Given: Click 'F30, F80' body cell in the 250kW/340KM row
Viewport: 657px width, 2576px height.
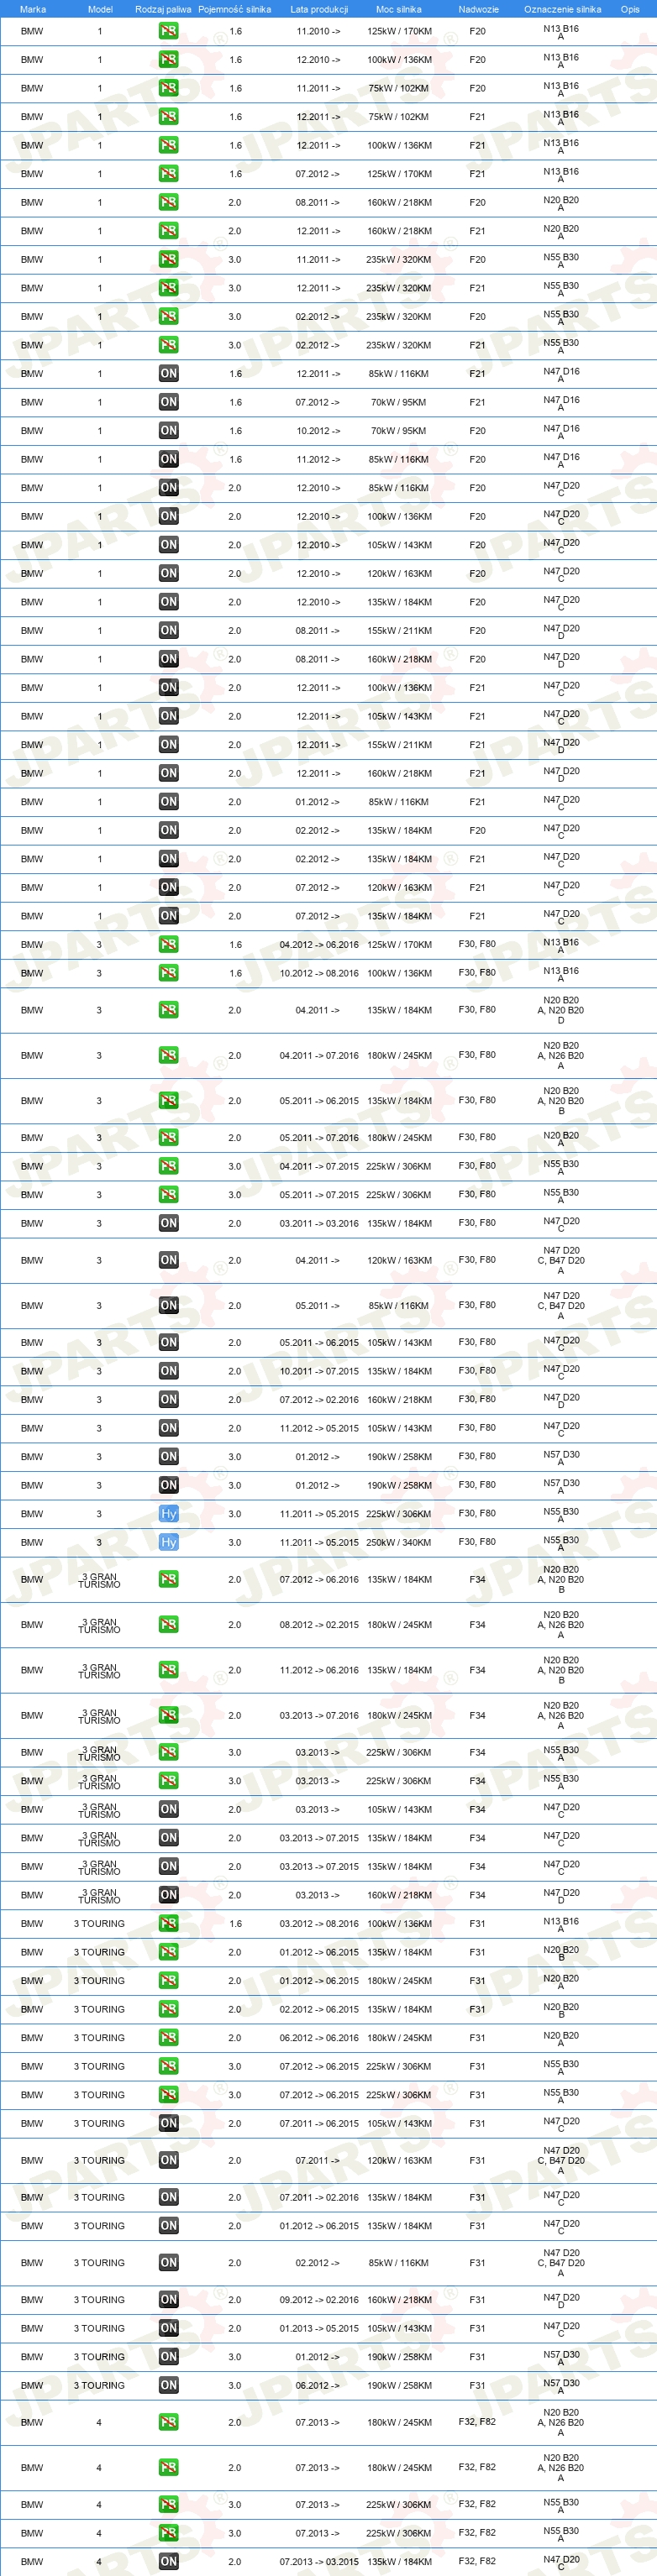Looking at the screenshot, I should tap(477, 1542).
